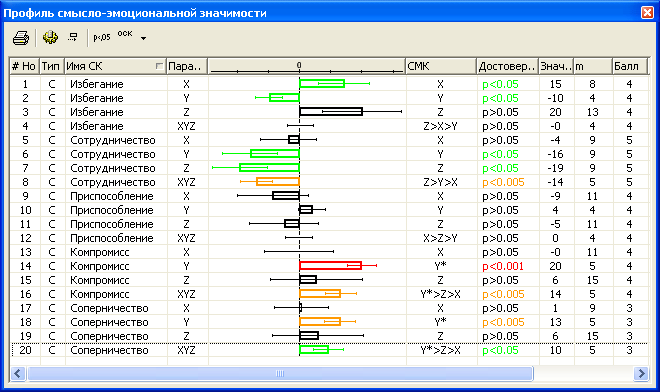Viewport: 660px width, 392px height.
Task: Select 'Сотрудничество' in row 5
Action: click(x=113, y=140)
